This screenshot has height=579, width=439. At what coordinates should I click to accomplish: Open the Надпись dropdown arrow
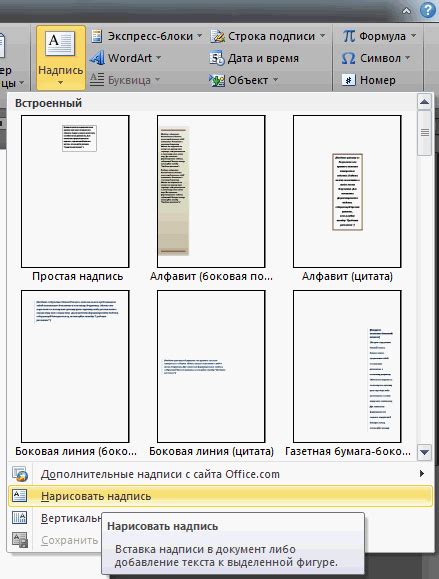(x=60, y=83)
